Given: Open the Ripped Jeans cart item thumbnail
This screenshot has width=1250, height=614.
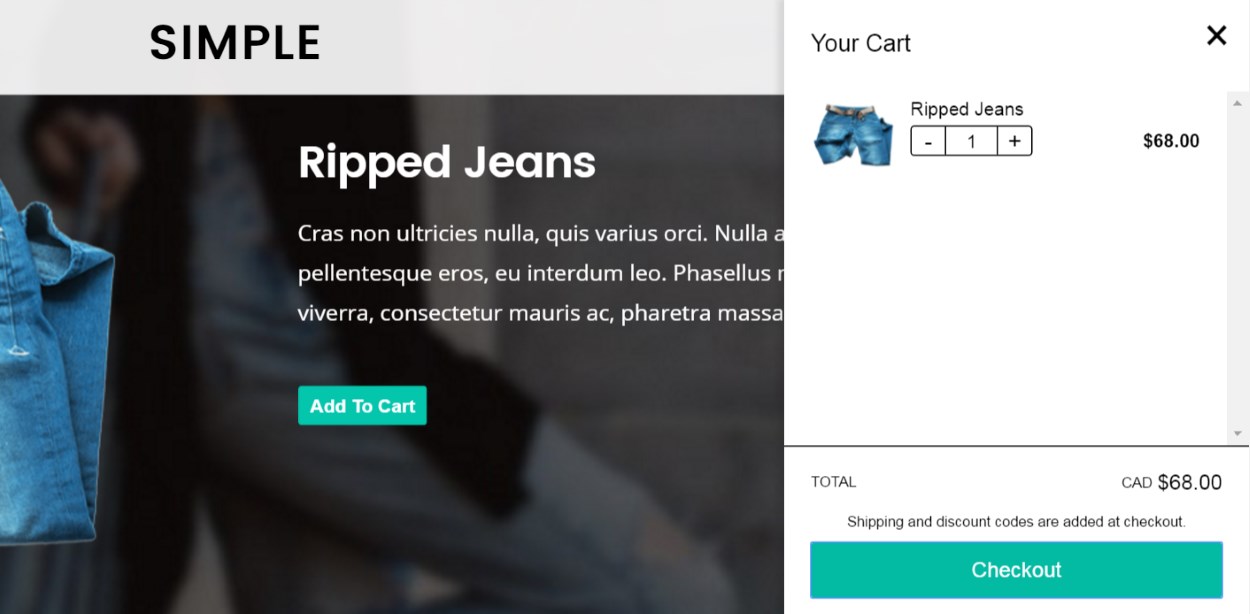Looking at the screenshot, I should tap(853, 134).
